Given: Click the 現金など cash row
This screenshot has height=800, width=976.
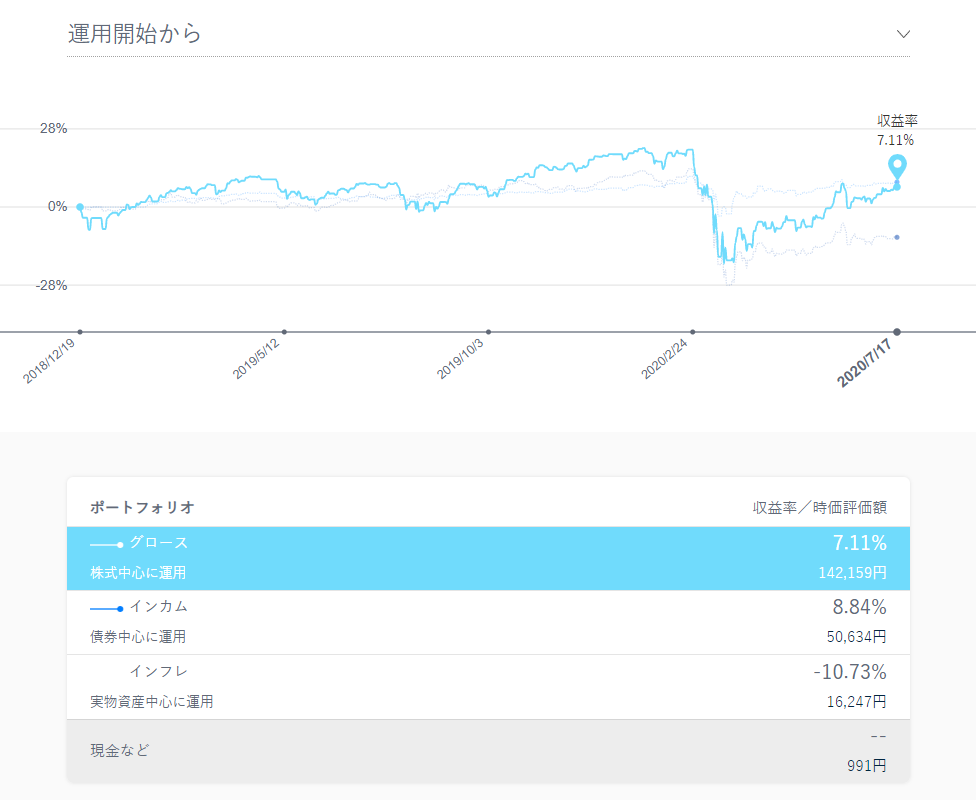Looking at the screenshot, I should [x=120, y=750].
